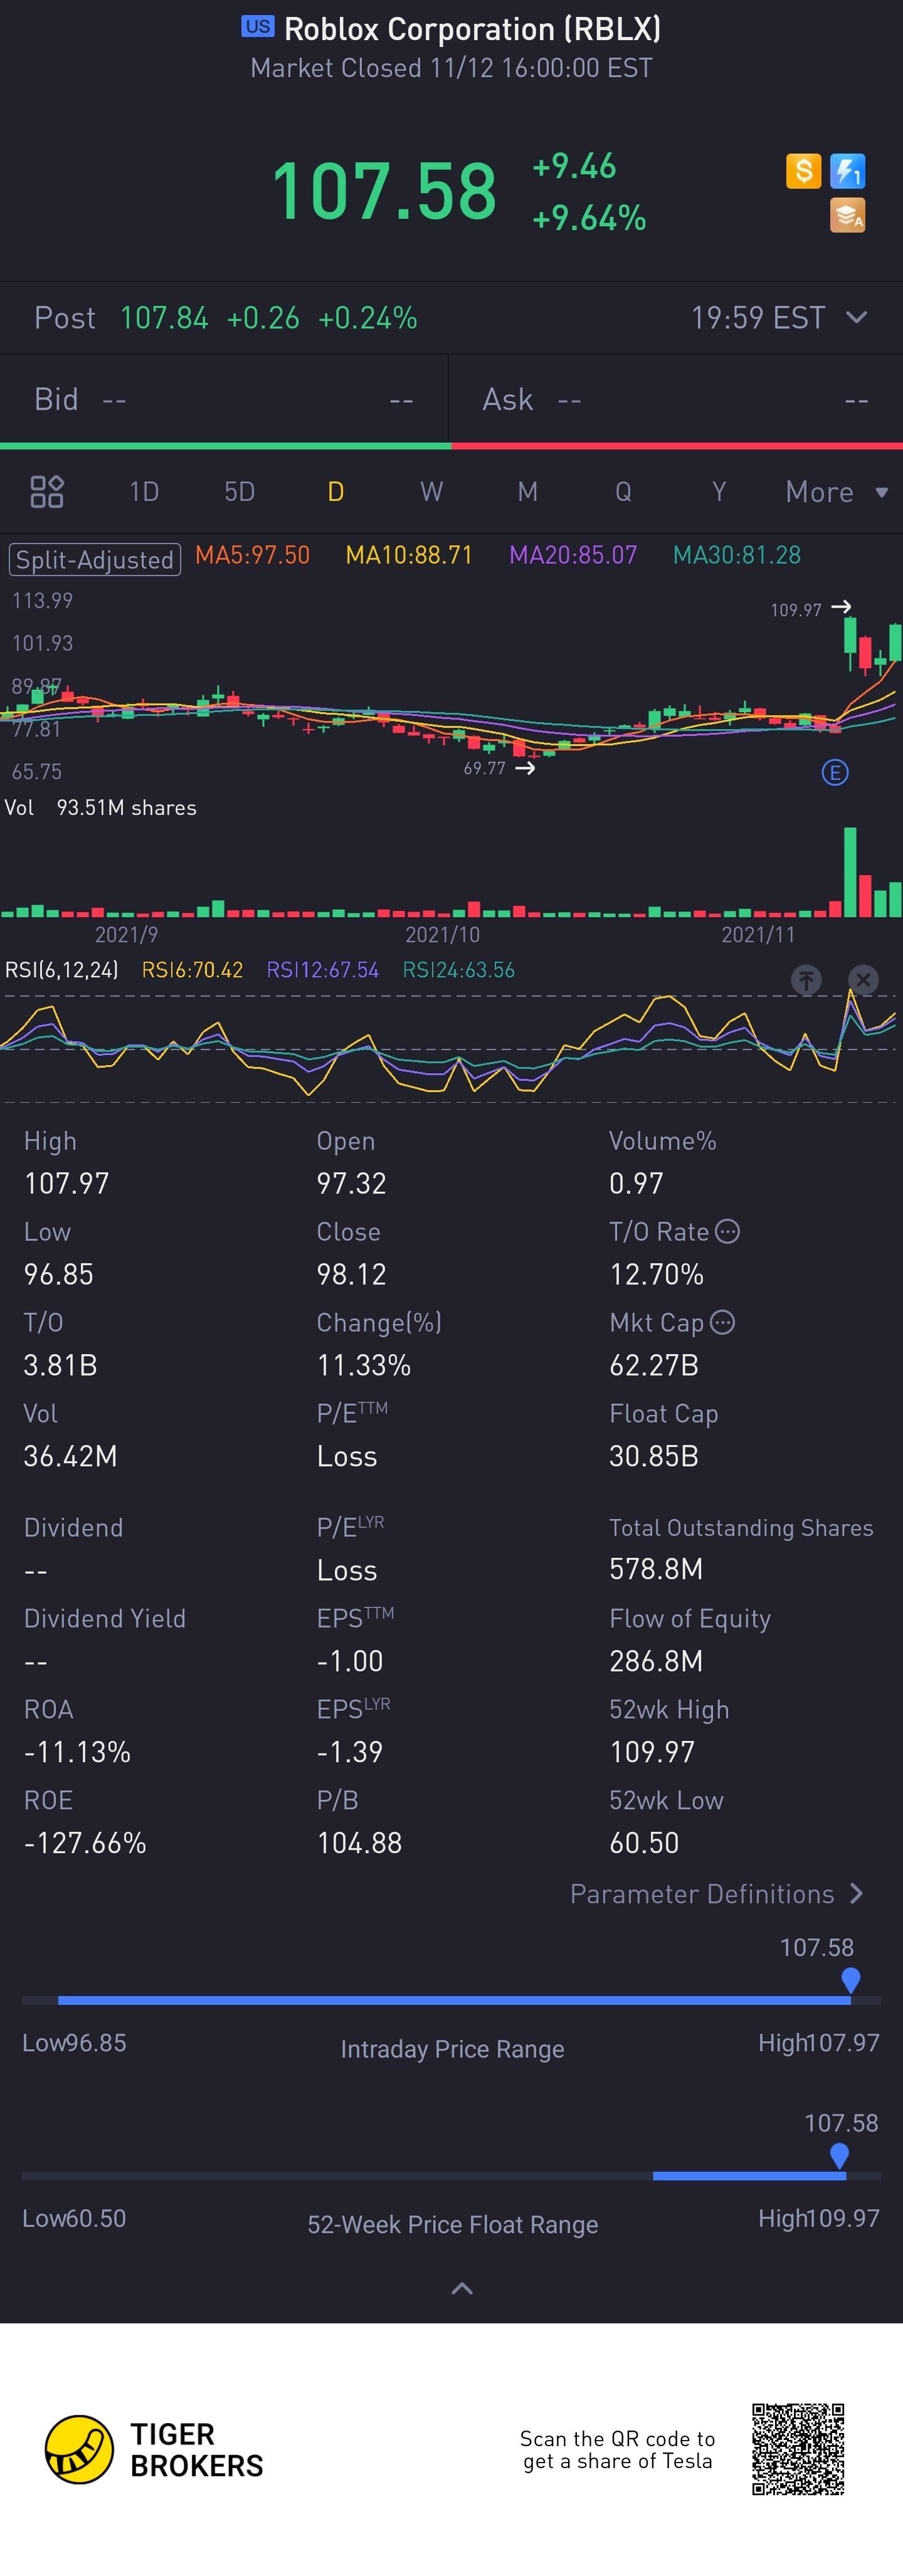Viewport: 903px width, 2576px height.
Task: Tap the RSI24:63.56 value
Action: 458,969
